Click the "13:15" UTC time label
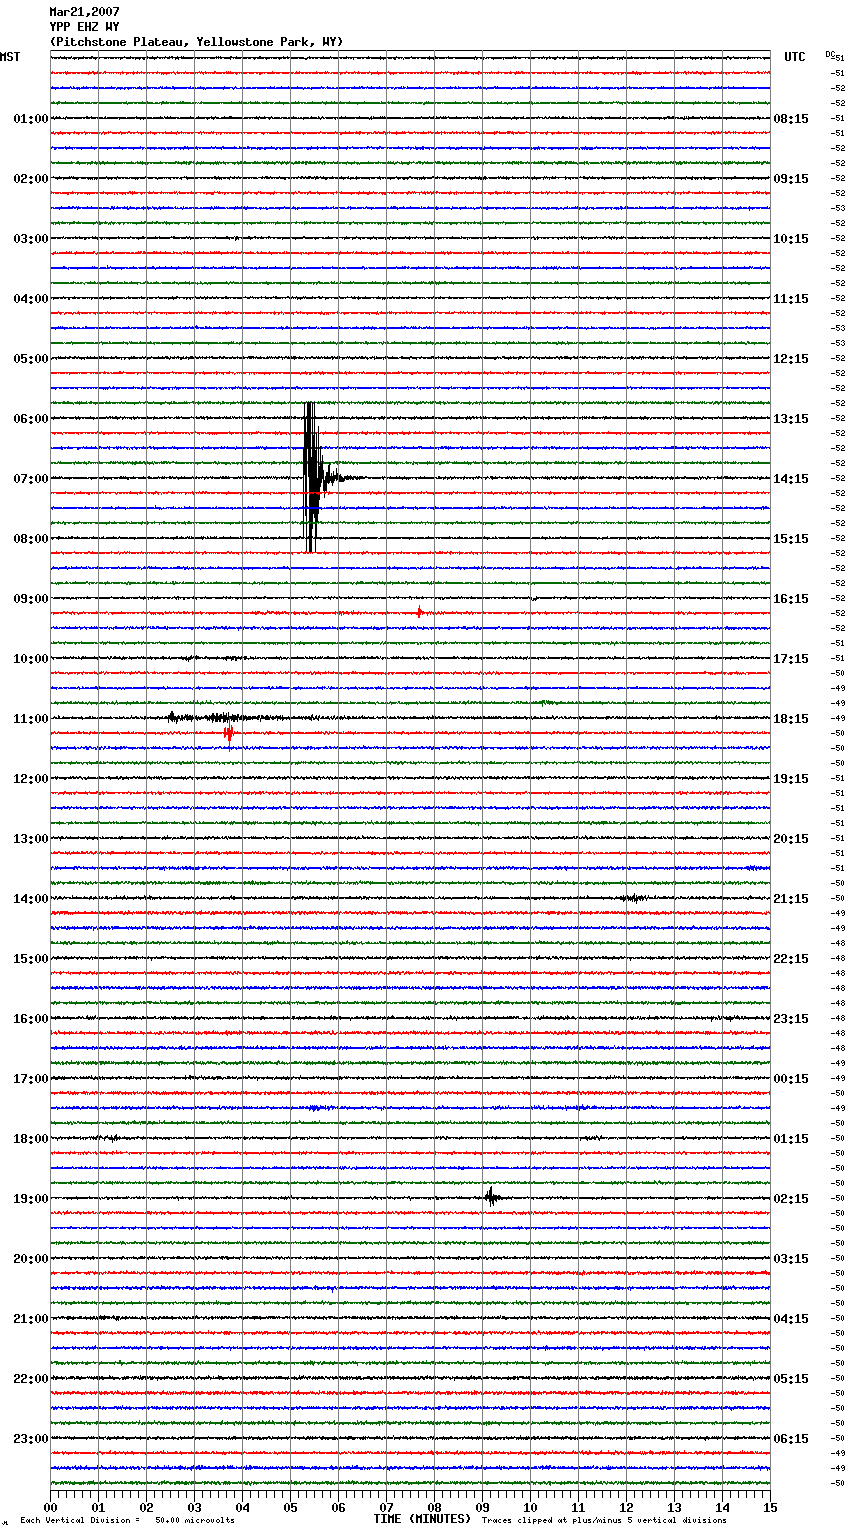850x1534 pixels. 791,419
